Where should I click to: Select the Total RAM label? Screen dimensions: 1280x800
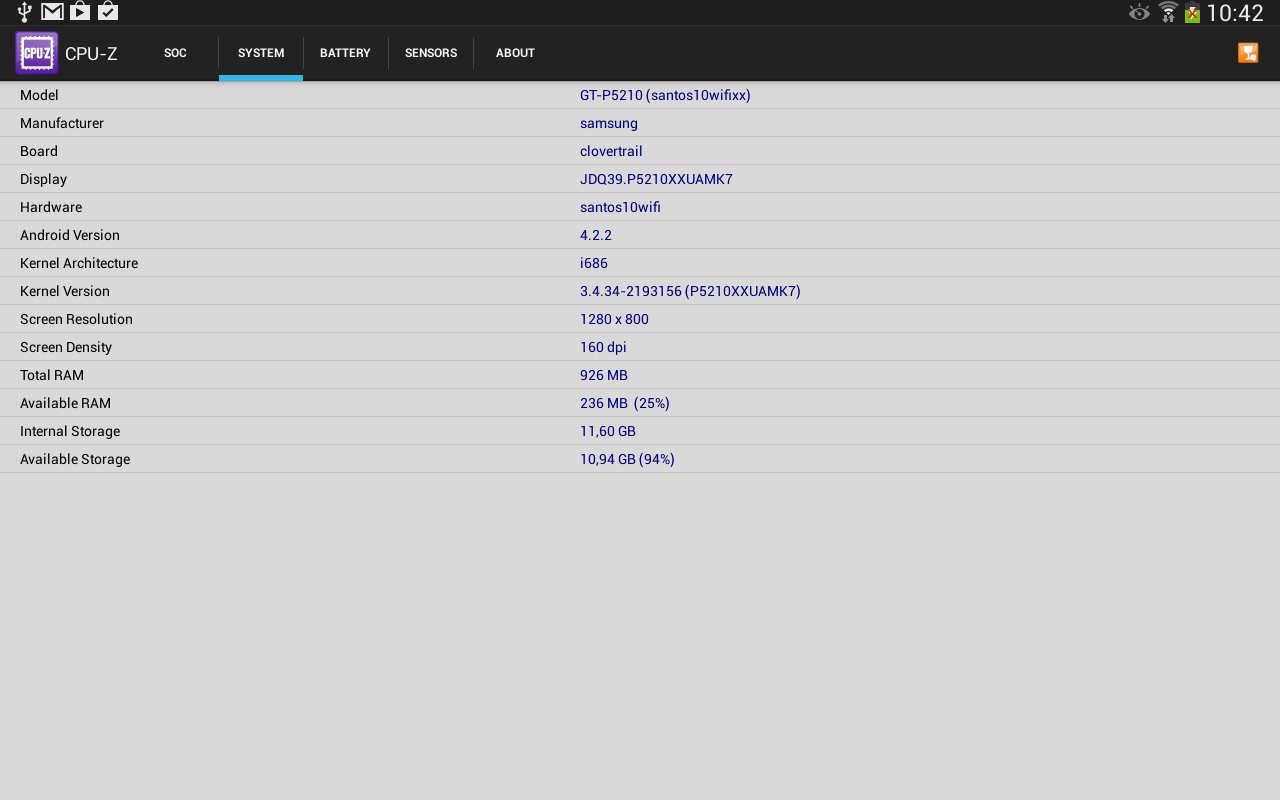pyautogui.click(x=52, y=375)
